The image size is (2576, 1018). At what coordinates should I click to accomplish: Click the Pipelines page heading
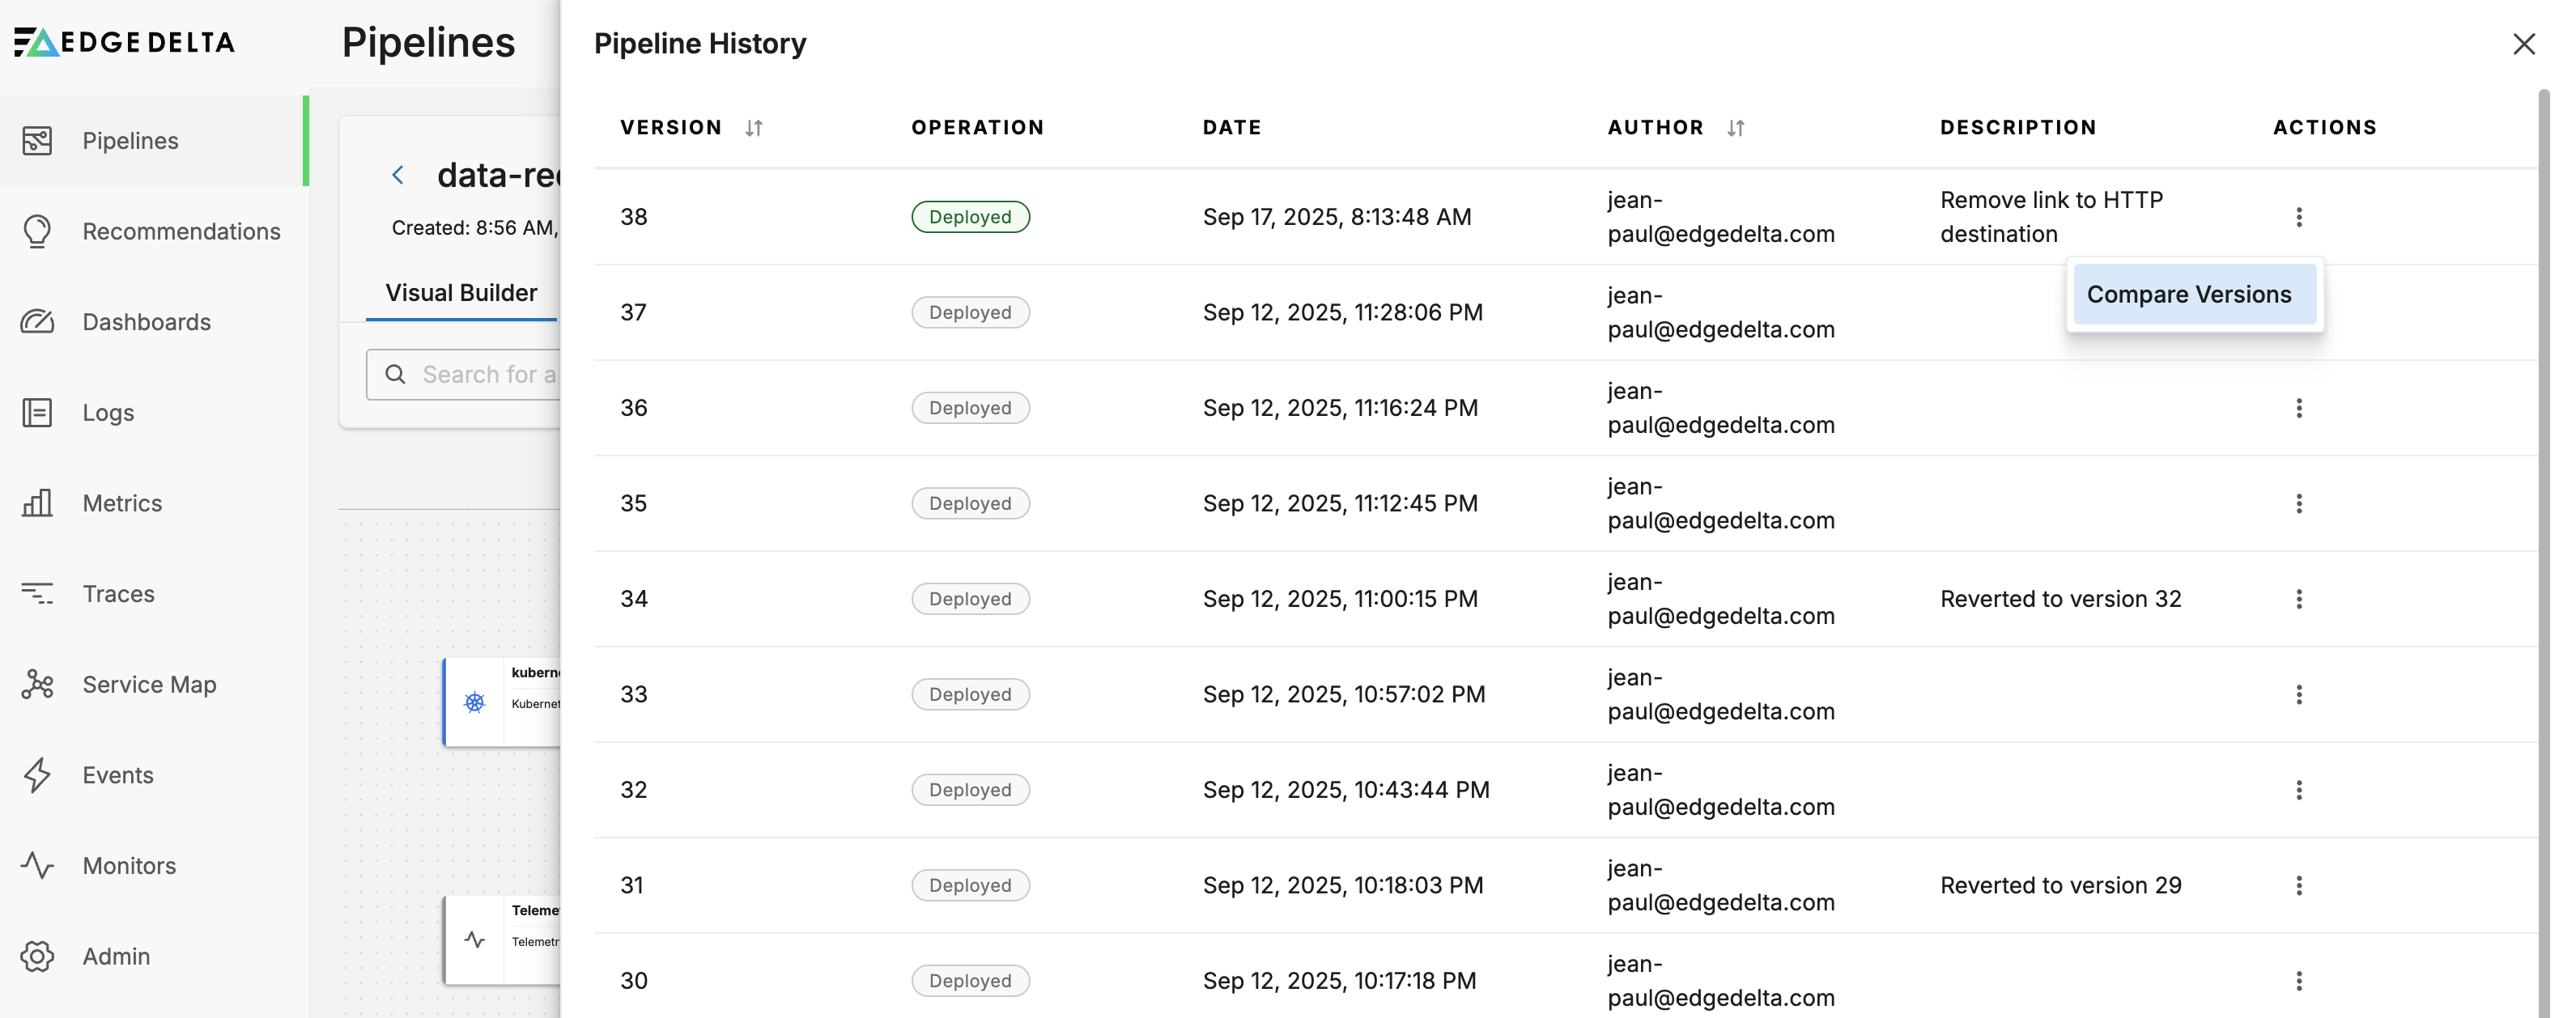tap(428, 44)
